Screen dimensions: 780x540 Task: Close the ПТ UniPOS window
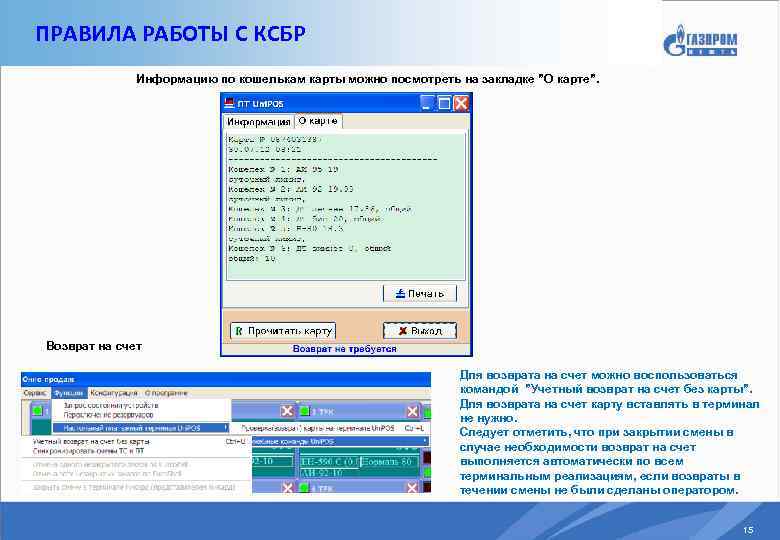(461, 103)
